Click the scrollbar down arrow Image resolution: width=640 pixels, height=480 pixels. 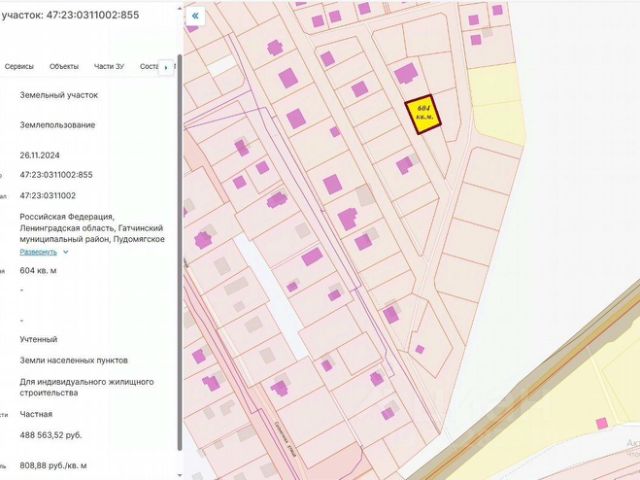point(180,476)
